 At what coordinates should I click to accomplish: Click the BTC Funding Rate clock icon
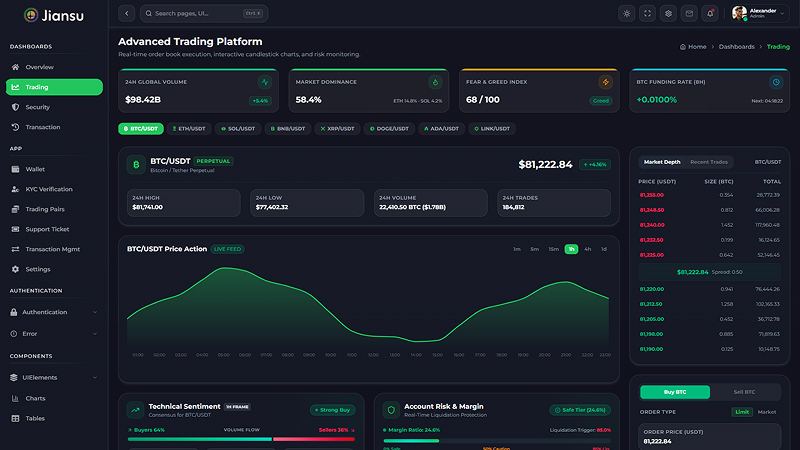click(x=776, y=82)
